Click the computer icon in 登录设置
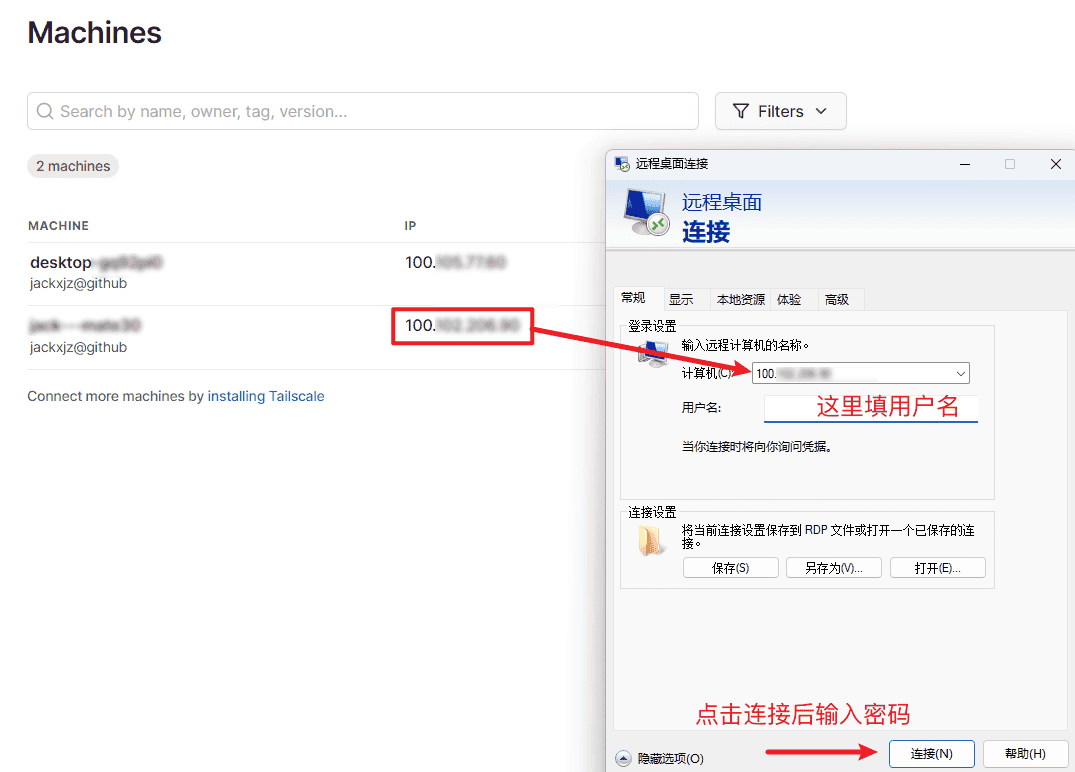The image size is (1075, 772). click(x=653, y=353)
